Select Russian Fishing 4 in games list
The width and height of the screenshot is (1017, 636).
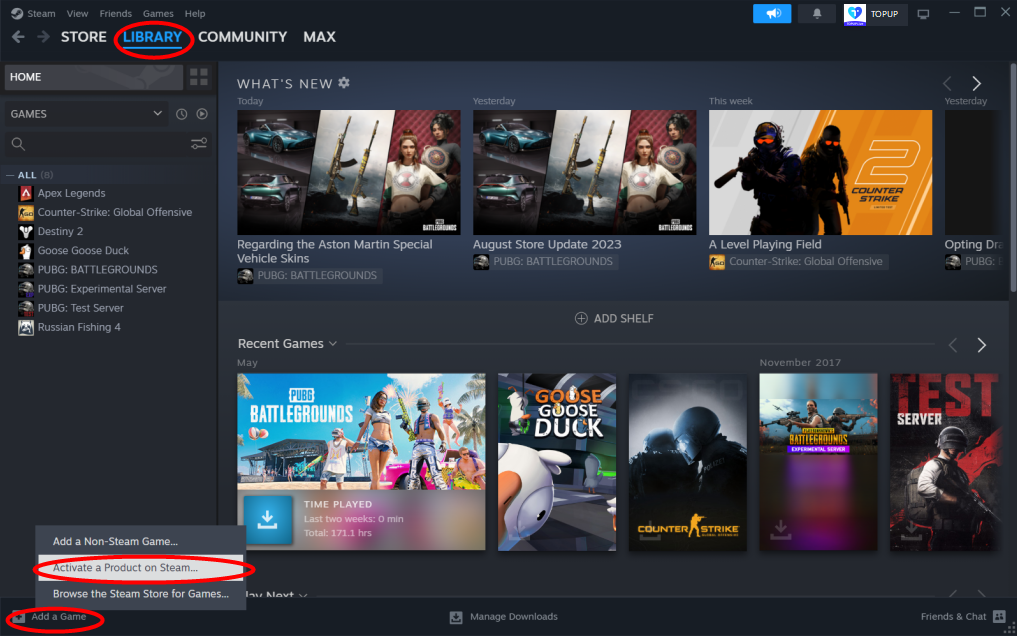78,327
